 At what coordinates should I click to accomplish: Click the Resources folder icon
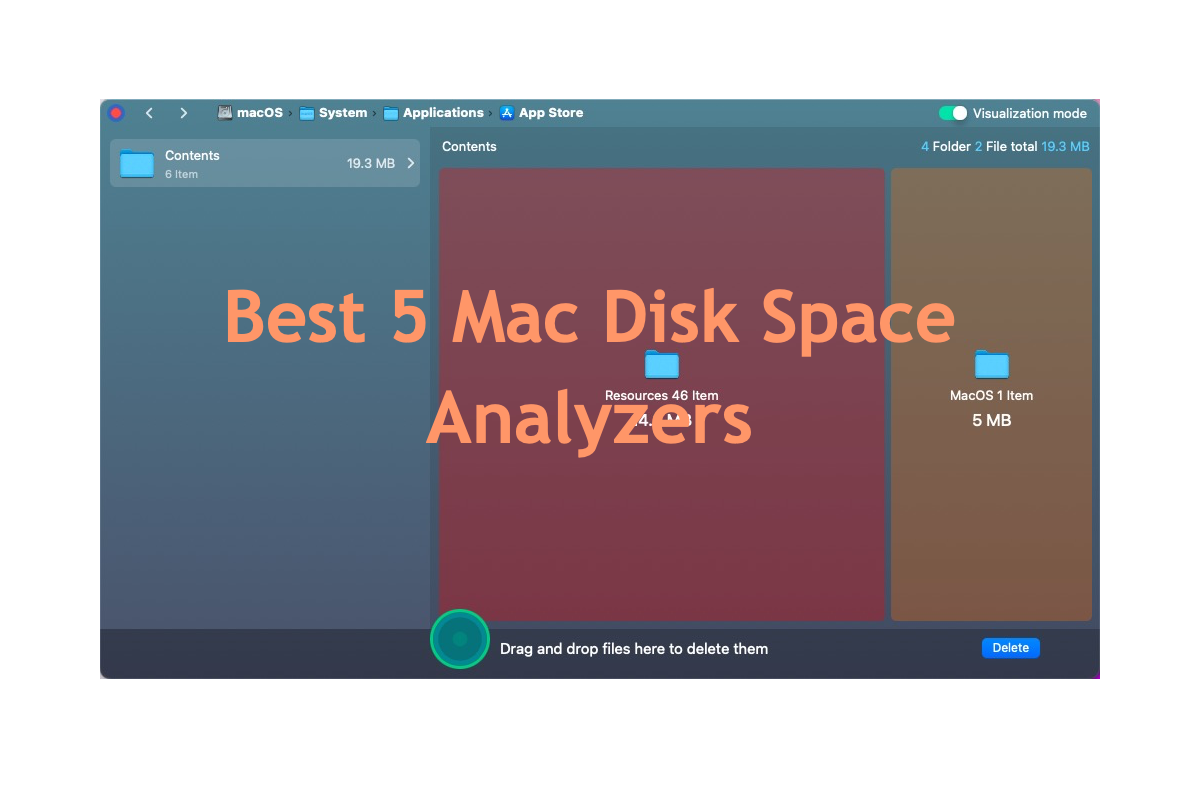pos(661,365)
